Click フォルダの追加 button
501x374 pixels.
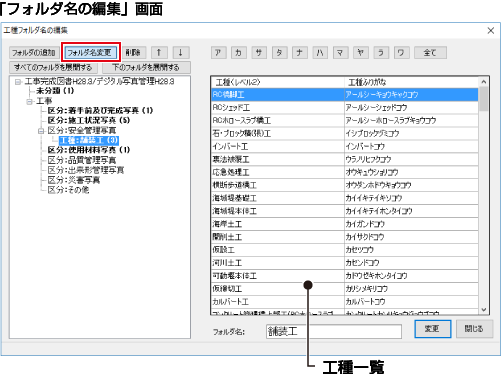click(x=34, y=52)
